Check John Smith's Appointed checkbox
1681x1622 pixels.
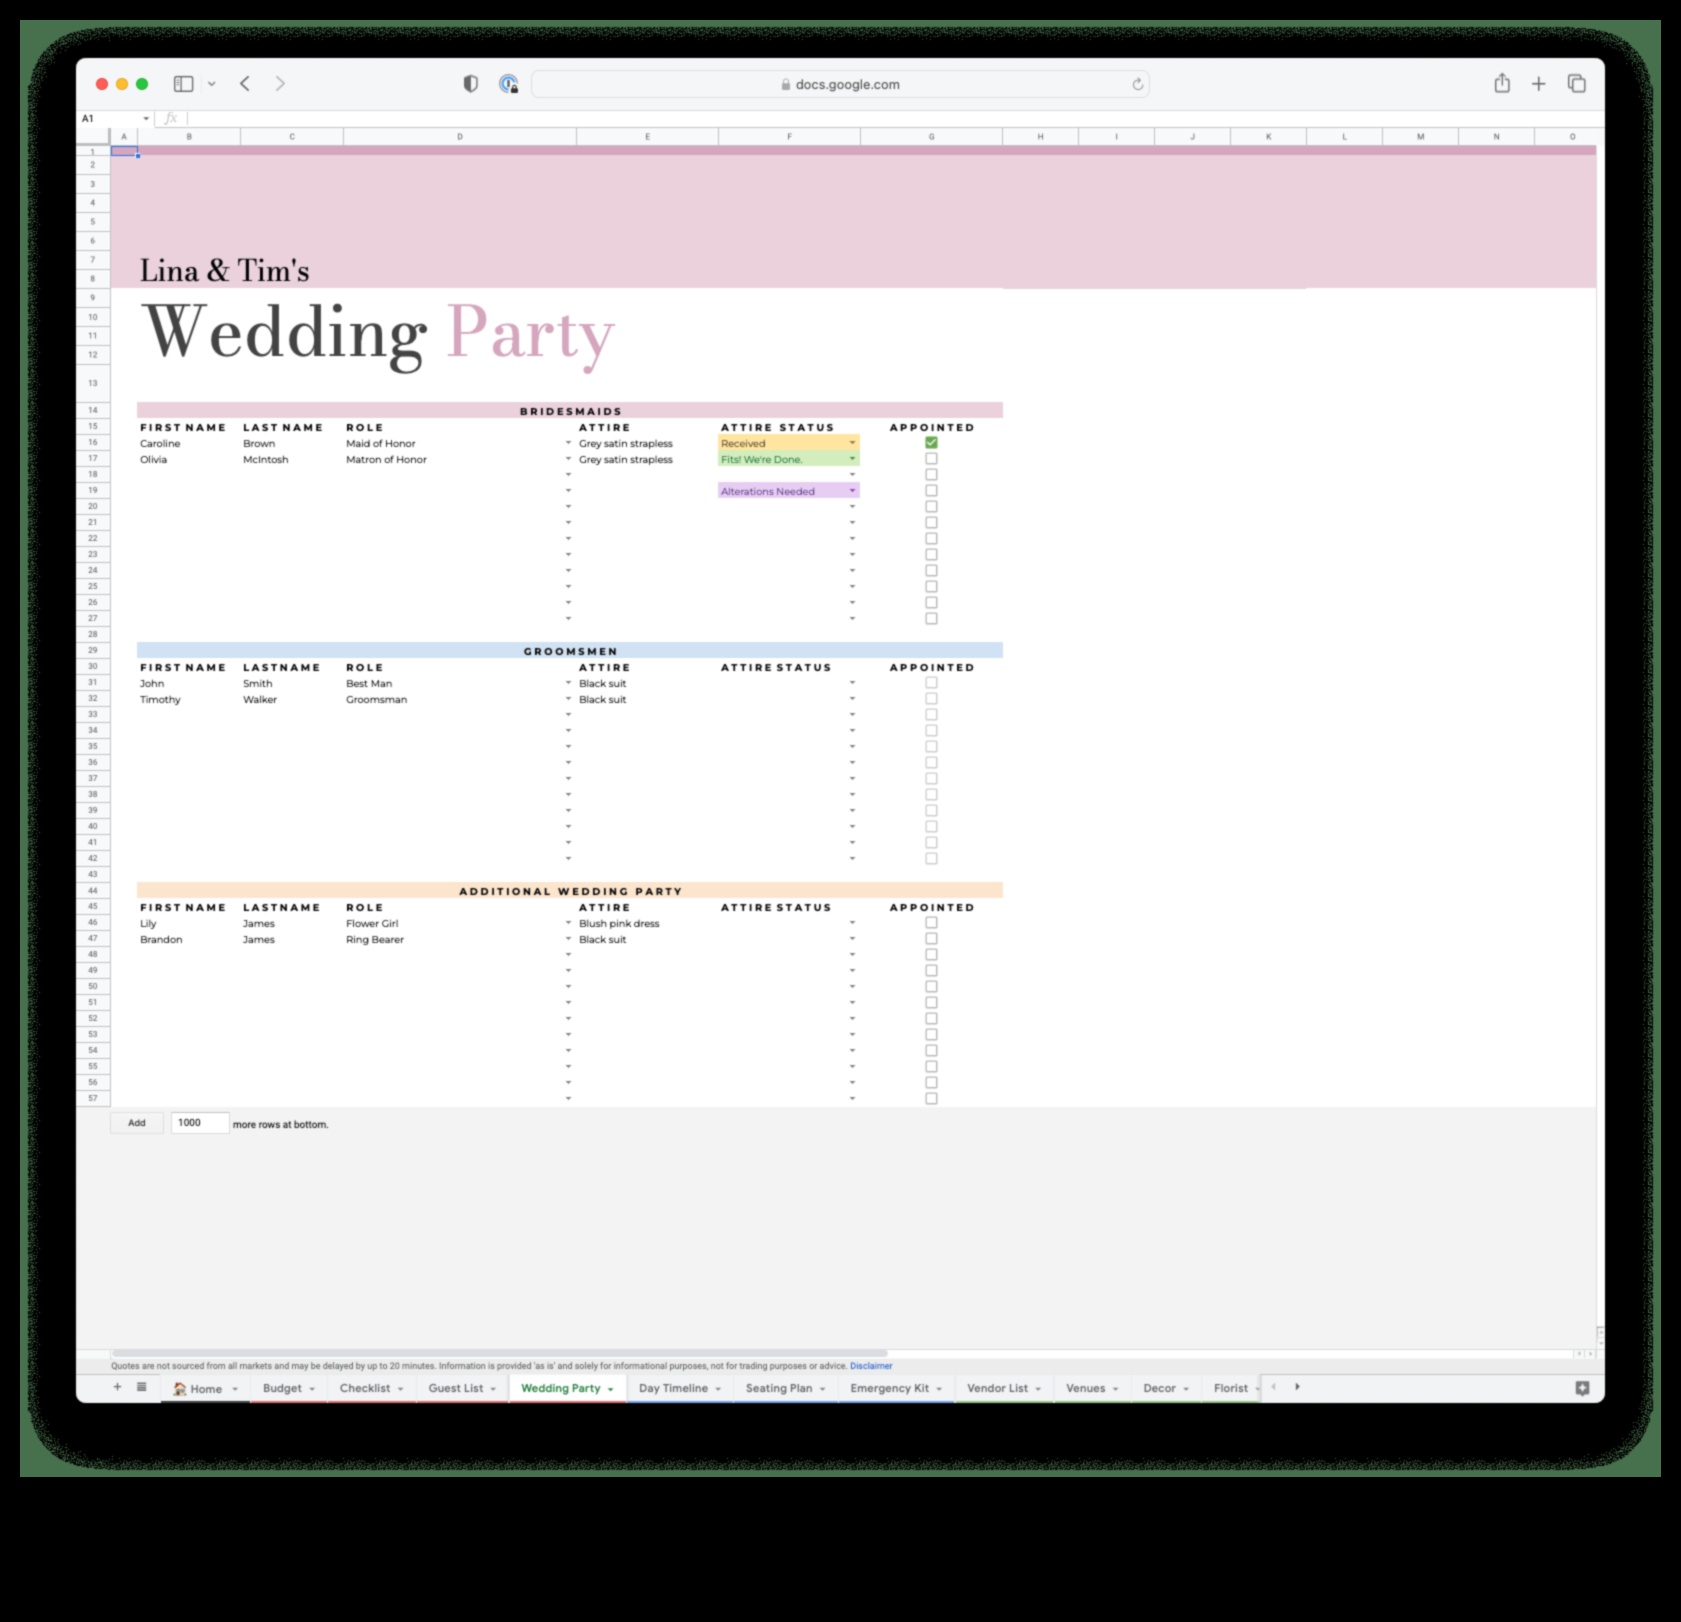931,683
